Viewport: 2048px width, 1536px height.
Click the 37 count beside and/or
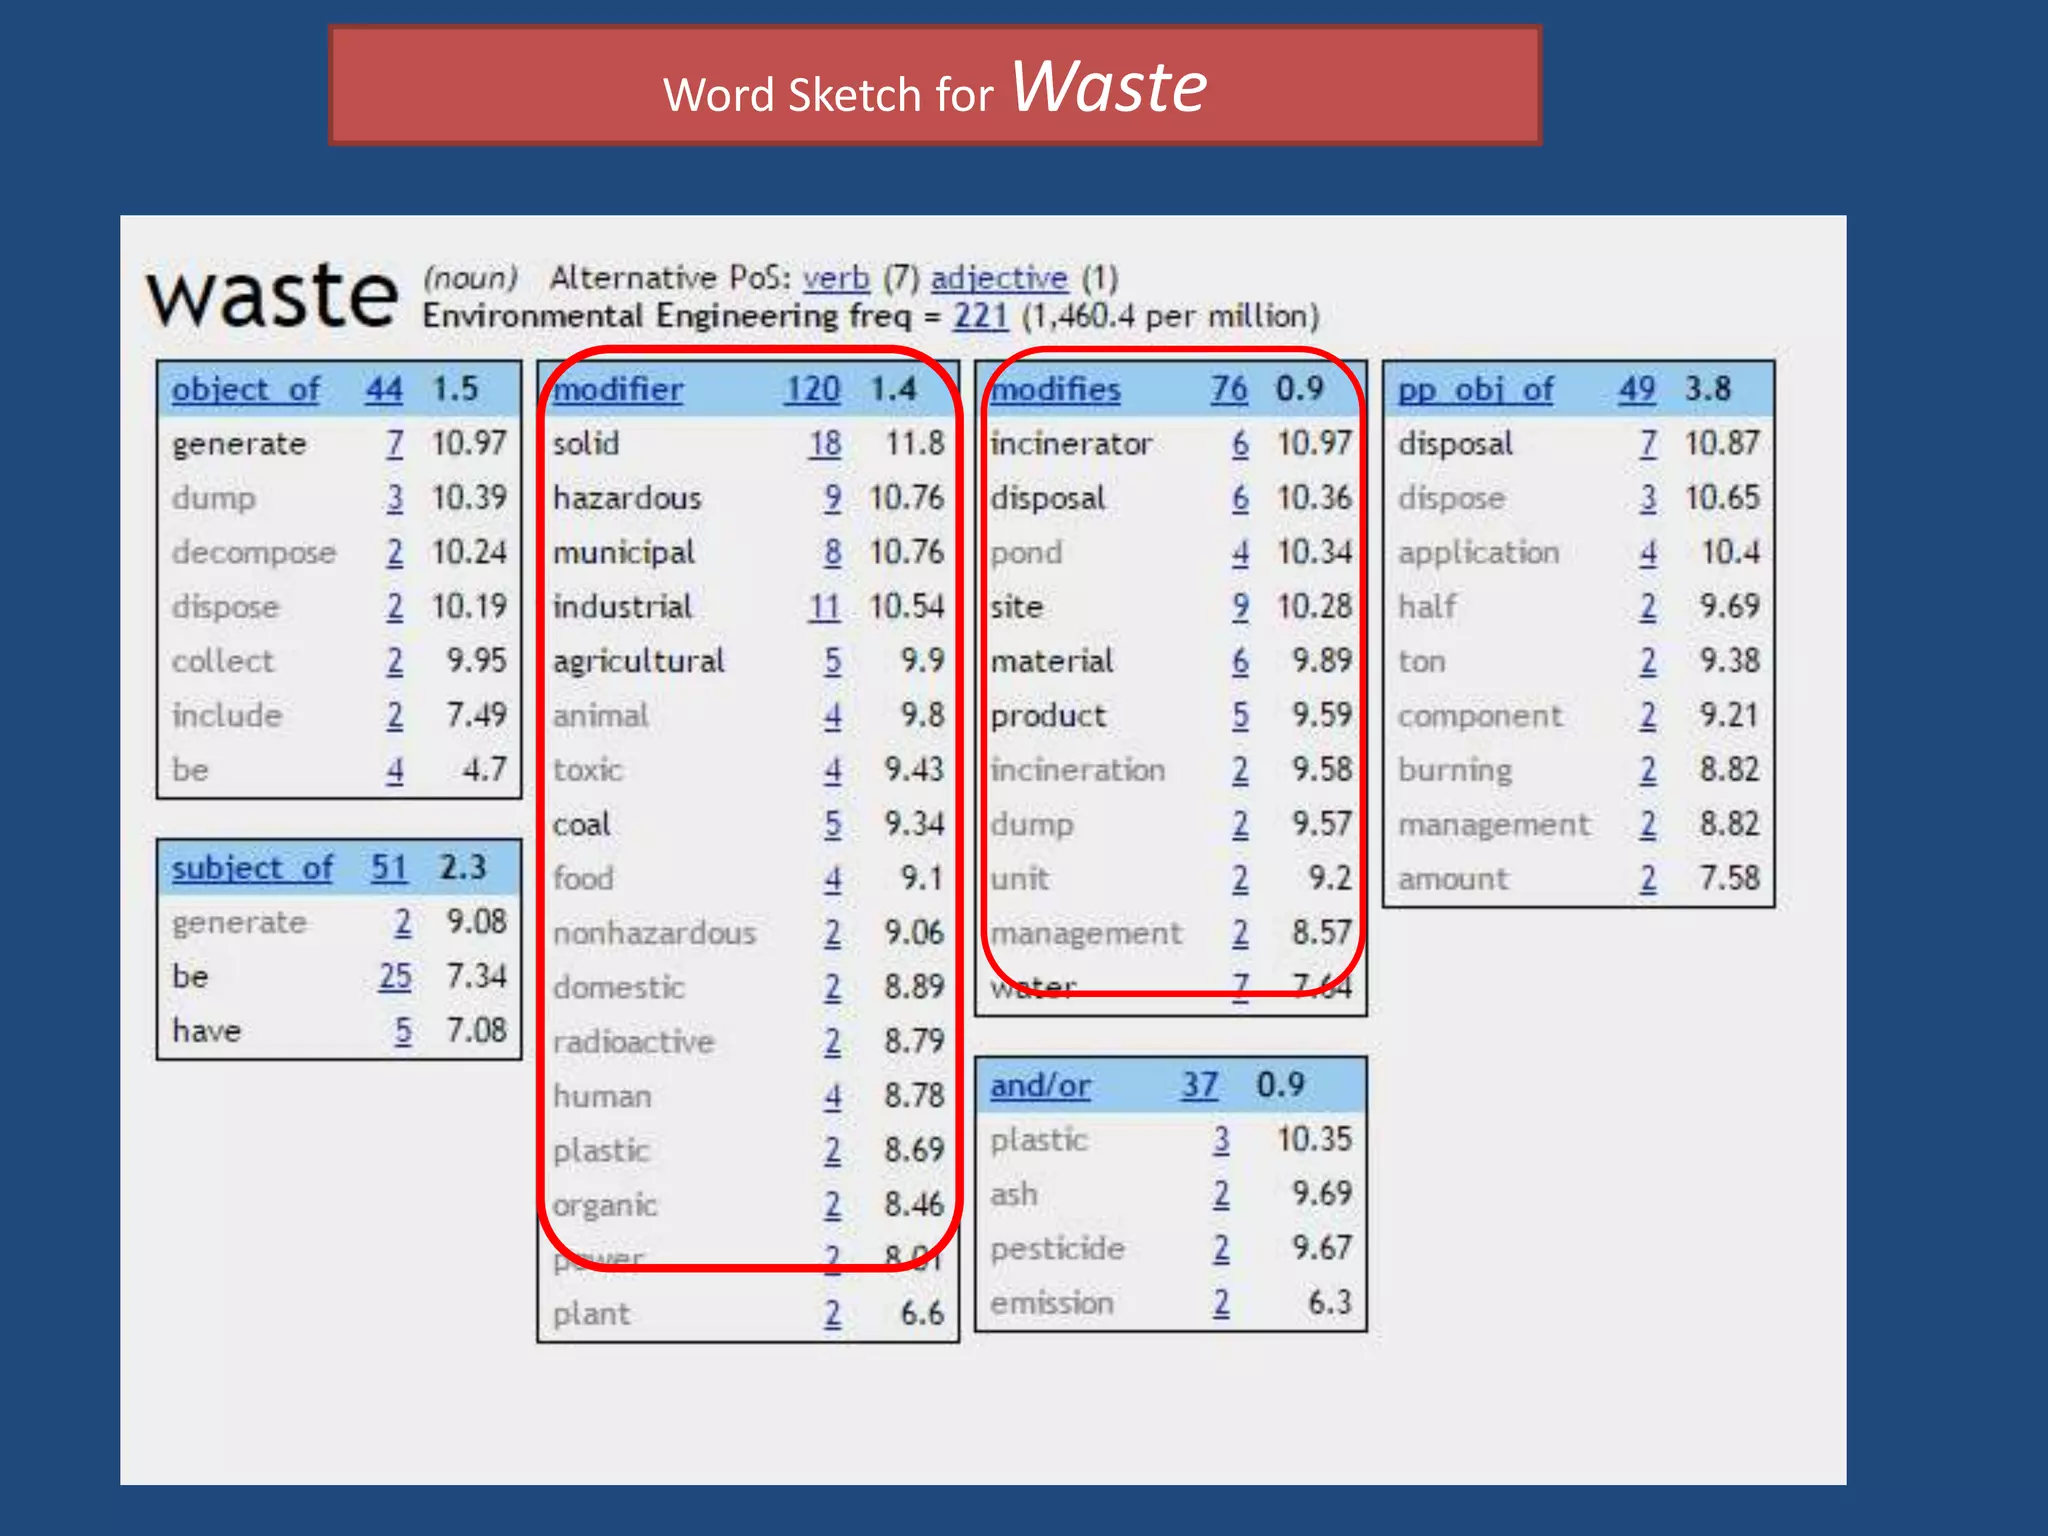point(1199,1085)
